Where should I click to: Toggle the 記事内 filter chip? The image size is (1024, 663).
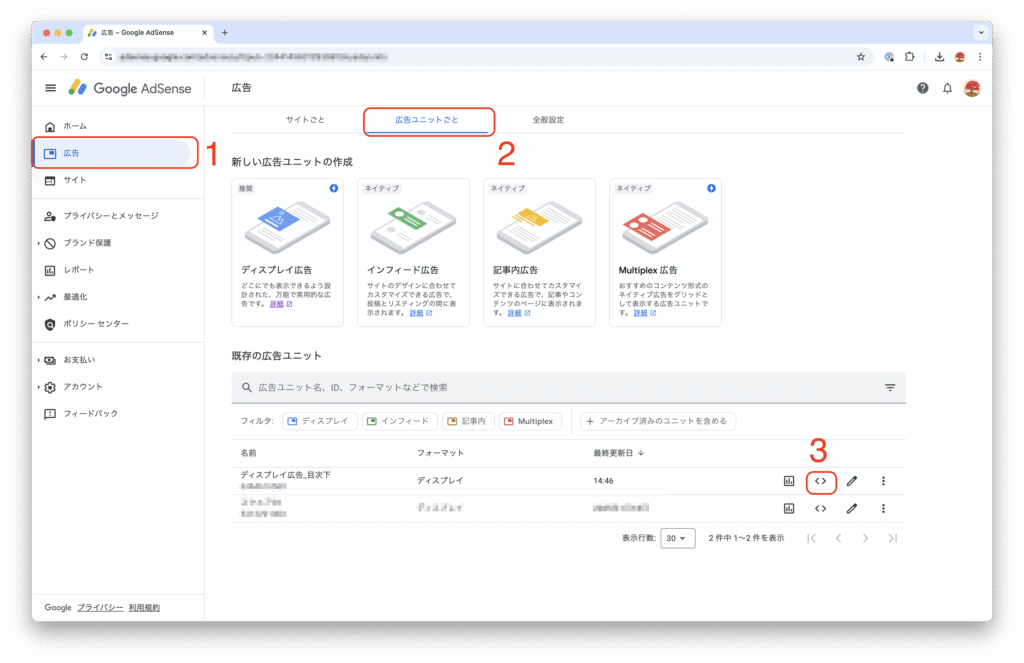coord(468,421)
